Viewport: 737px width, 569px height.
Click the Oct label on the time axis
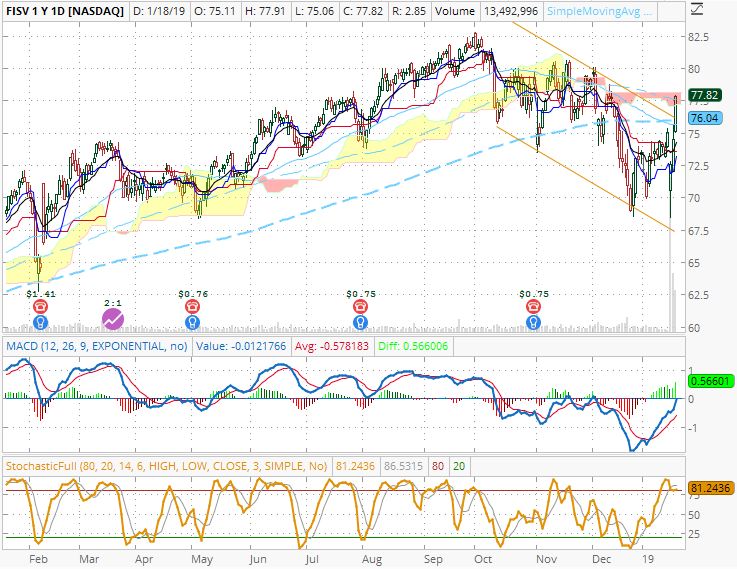(483, 559)
